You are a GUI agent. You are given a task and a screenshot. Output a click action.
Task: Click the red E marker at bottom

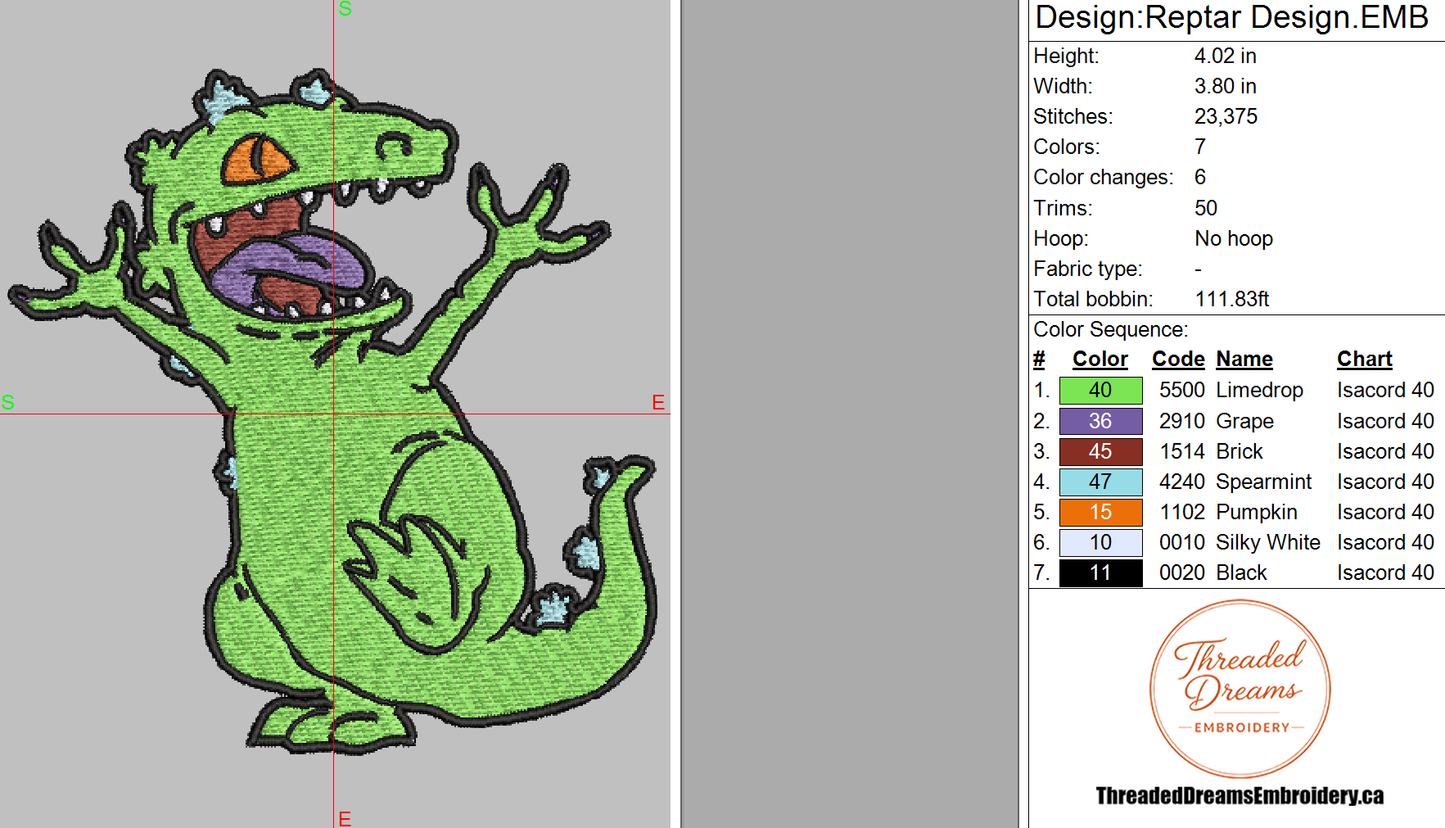[x=345, y=819]
